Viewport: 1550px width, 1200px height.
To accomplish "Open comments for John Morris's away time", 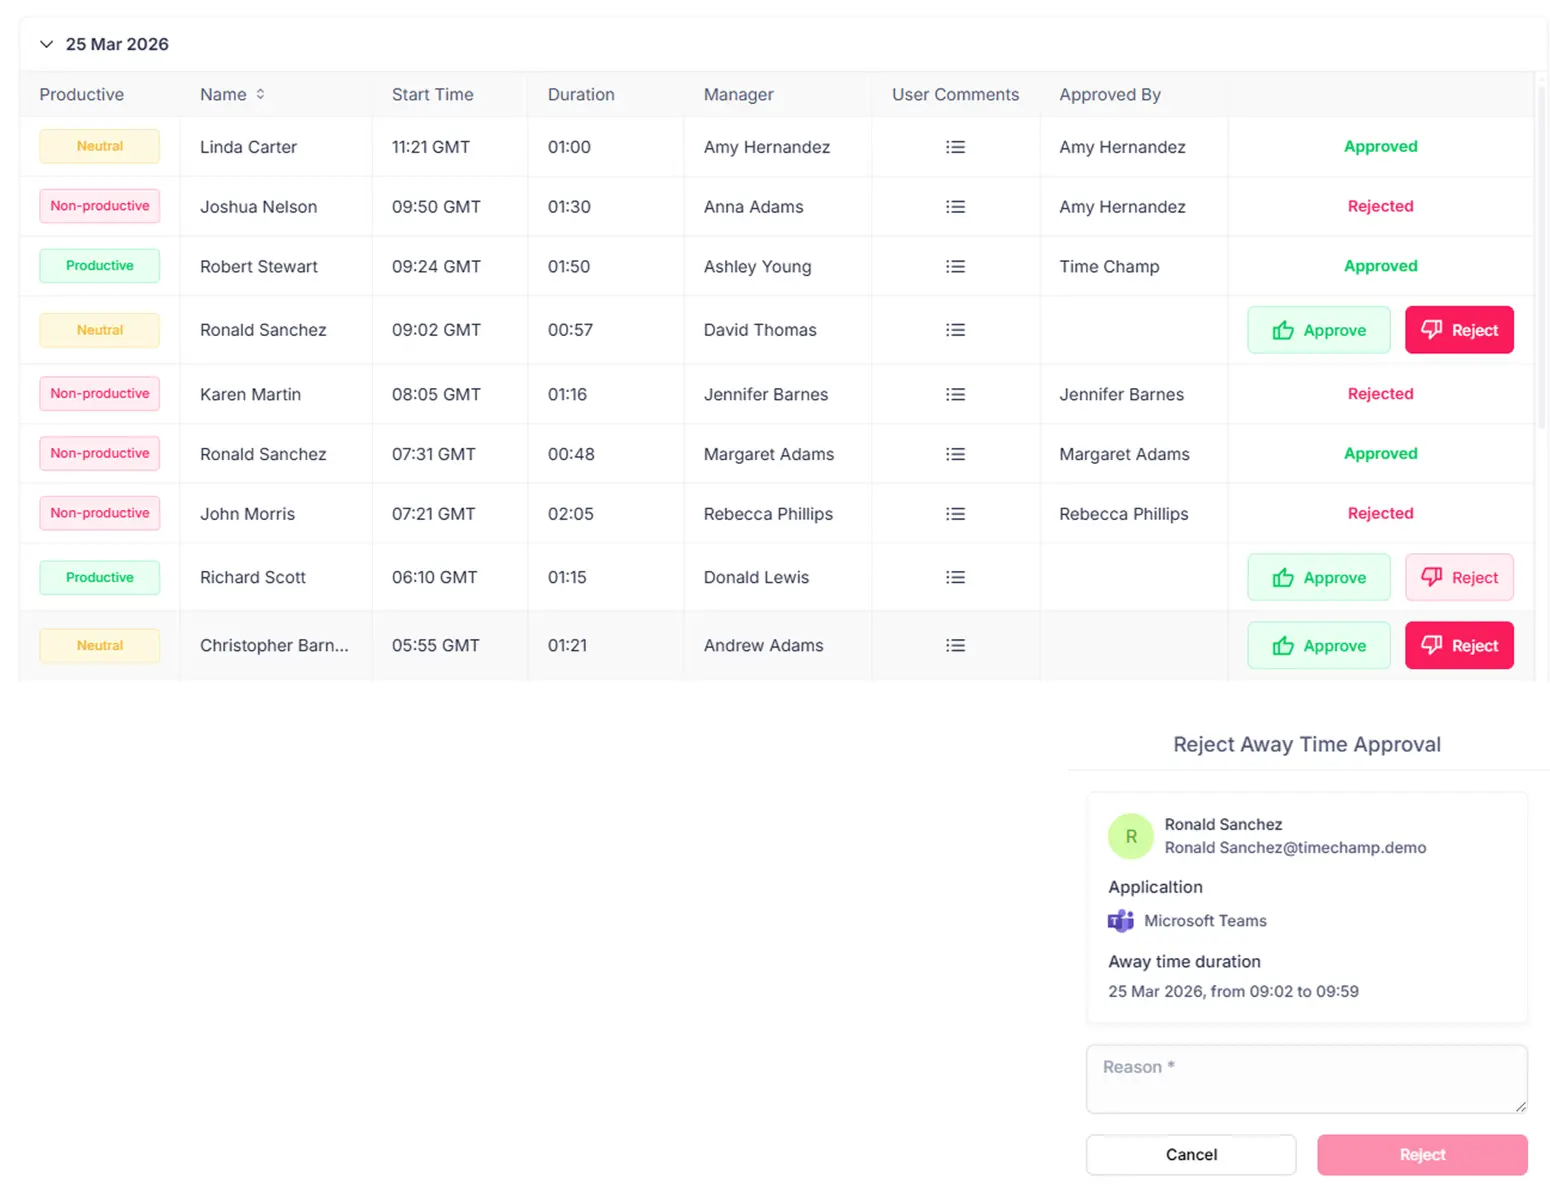I will pyautogui.click(x=955, y=513).
